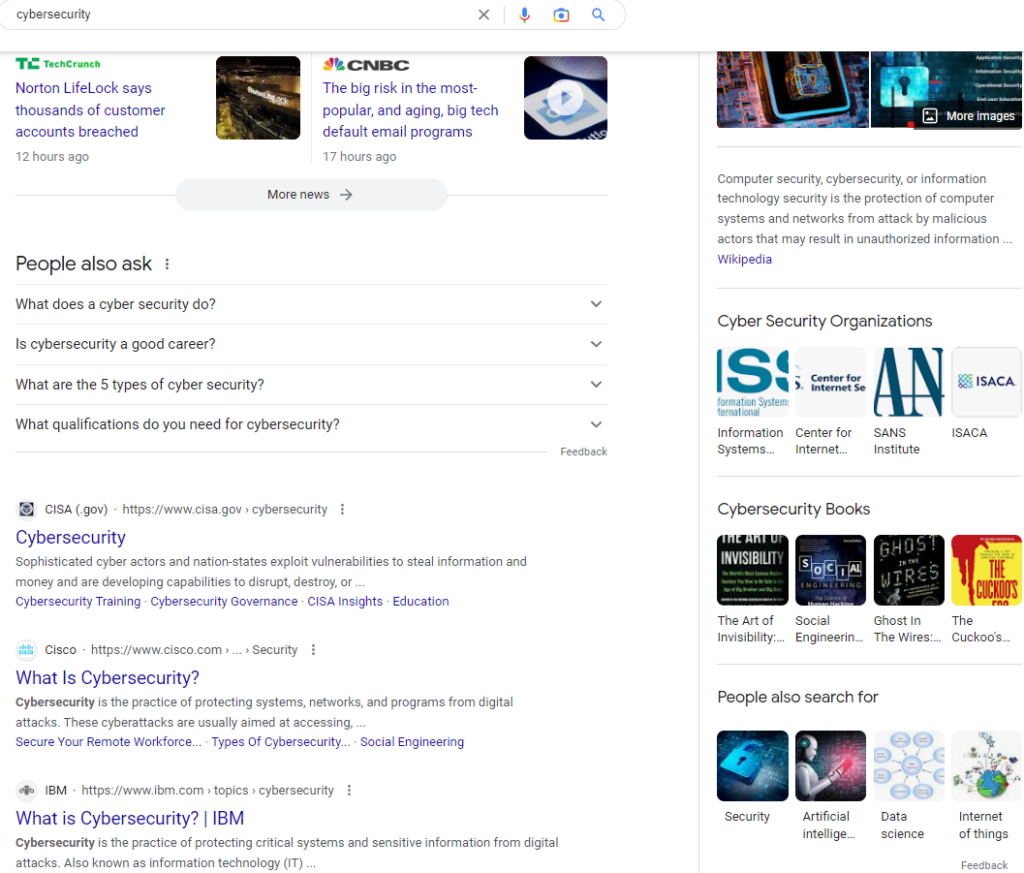The width and height of the screenshot is (1024, 873).
Task: Open The Cuckoo's Egg book cover
Action: click(x=986, y=571)
